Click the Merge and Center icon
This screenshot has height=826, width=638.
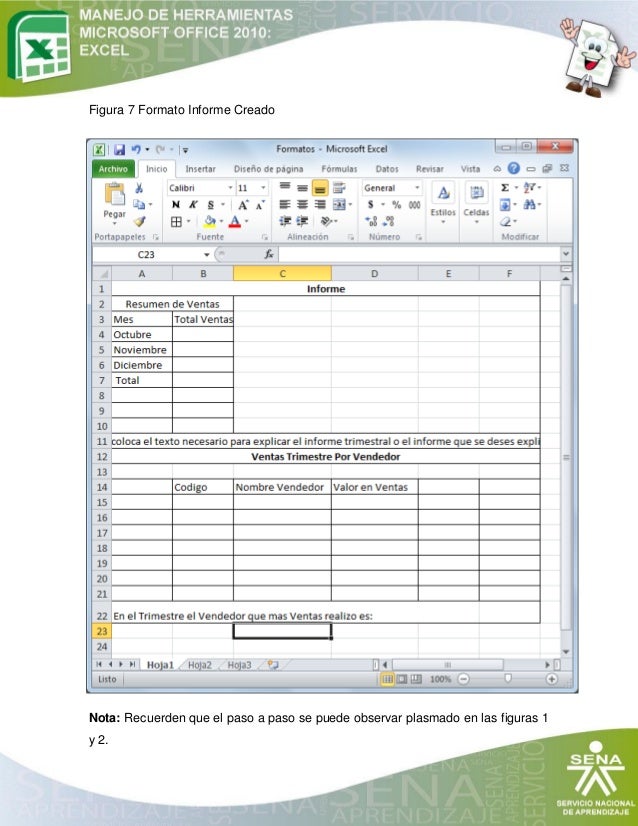339,205
